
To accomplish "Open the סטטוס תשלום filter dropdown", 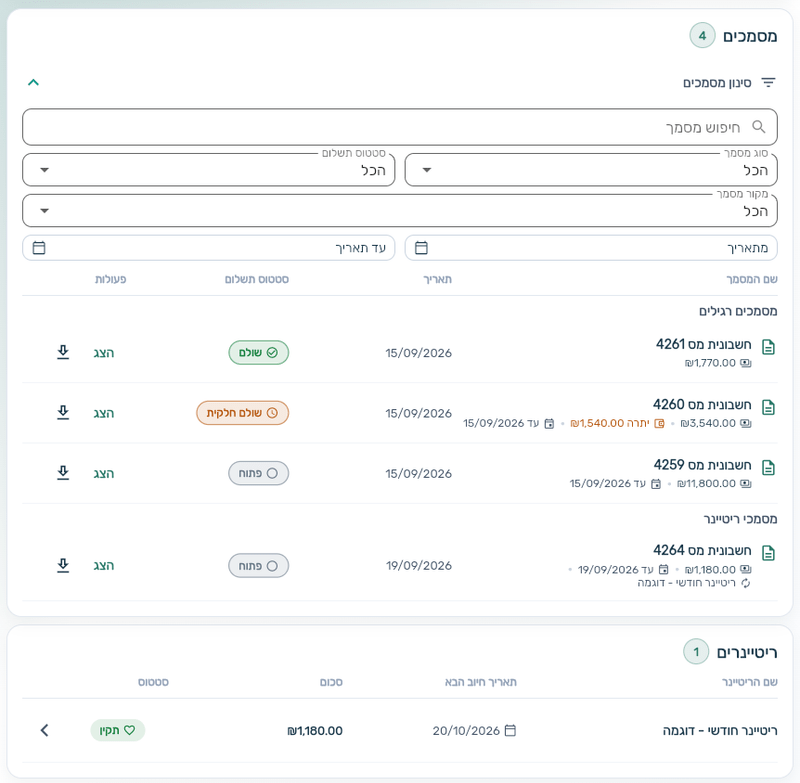I will pyautogui.click(x=209, y=170).
